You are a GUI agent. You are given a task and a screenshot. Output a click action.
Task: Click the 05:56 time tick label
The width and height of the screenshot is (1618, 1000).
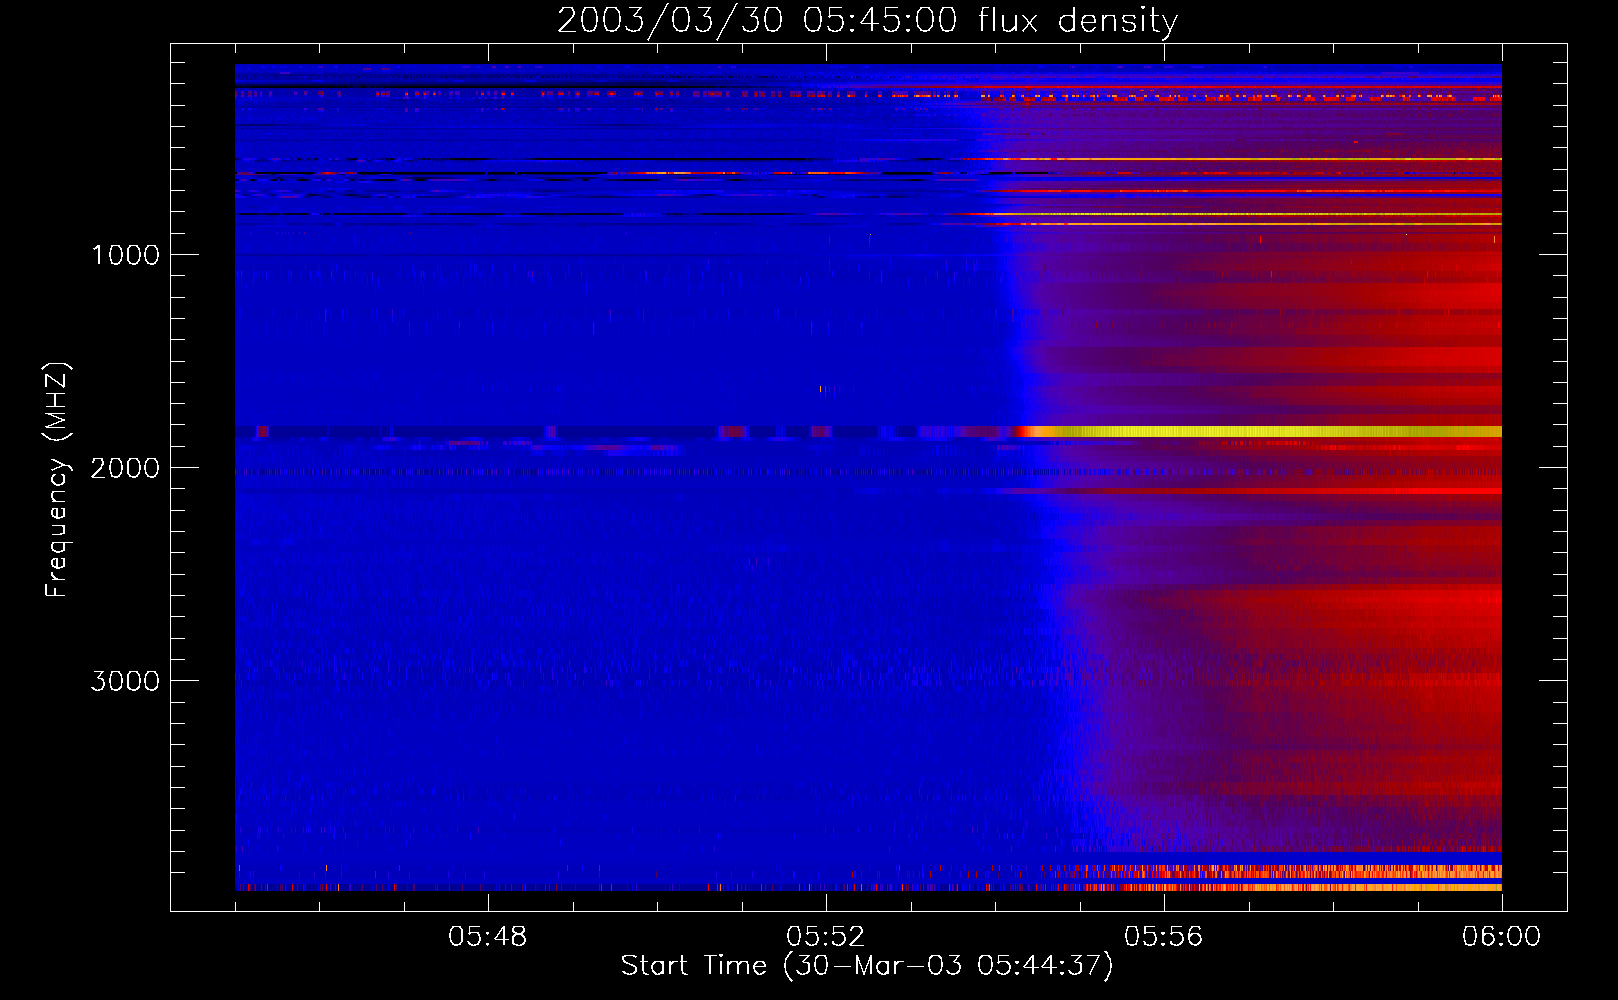pos(1164,937)
